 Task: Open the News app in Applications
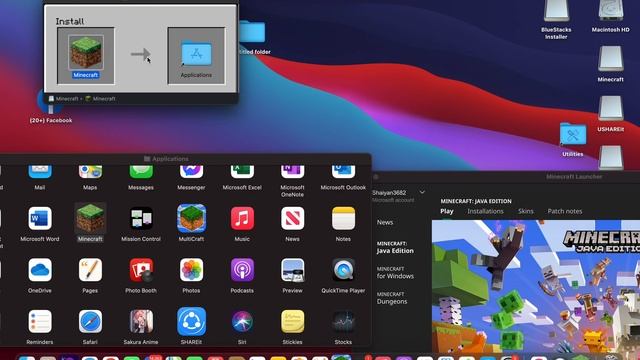(292, 218)
